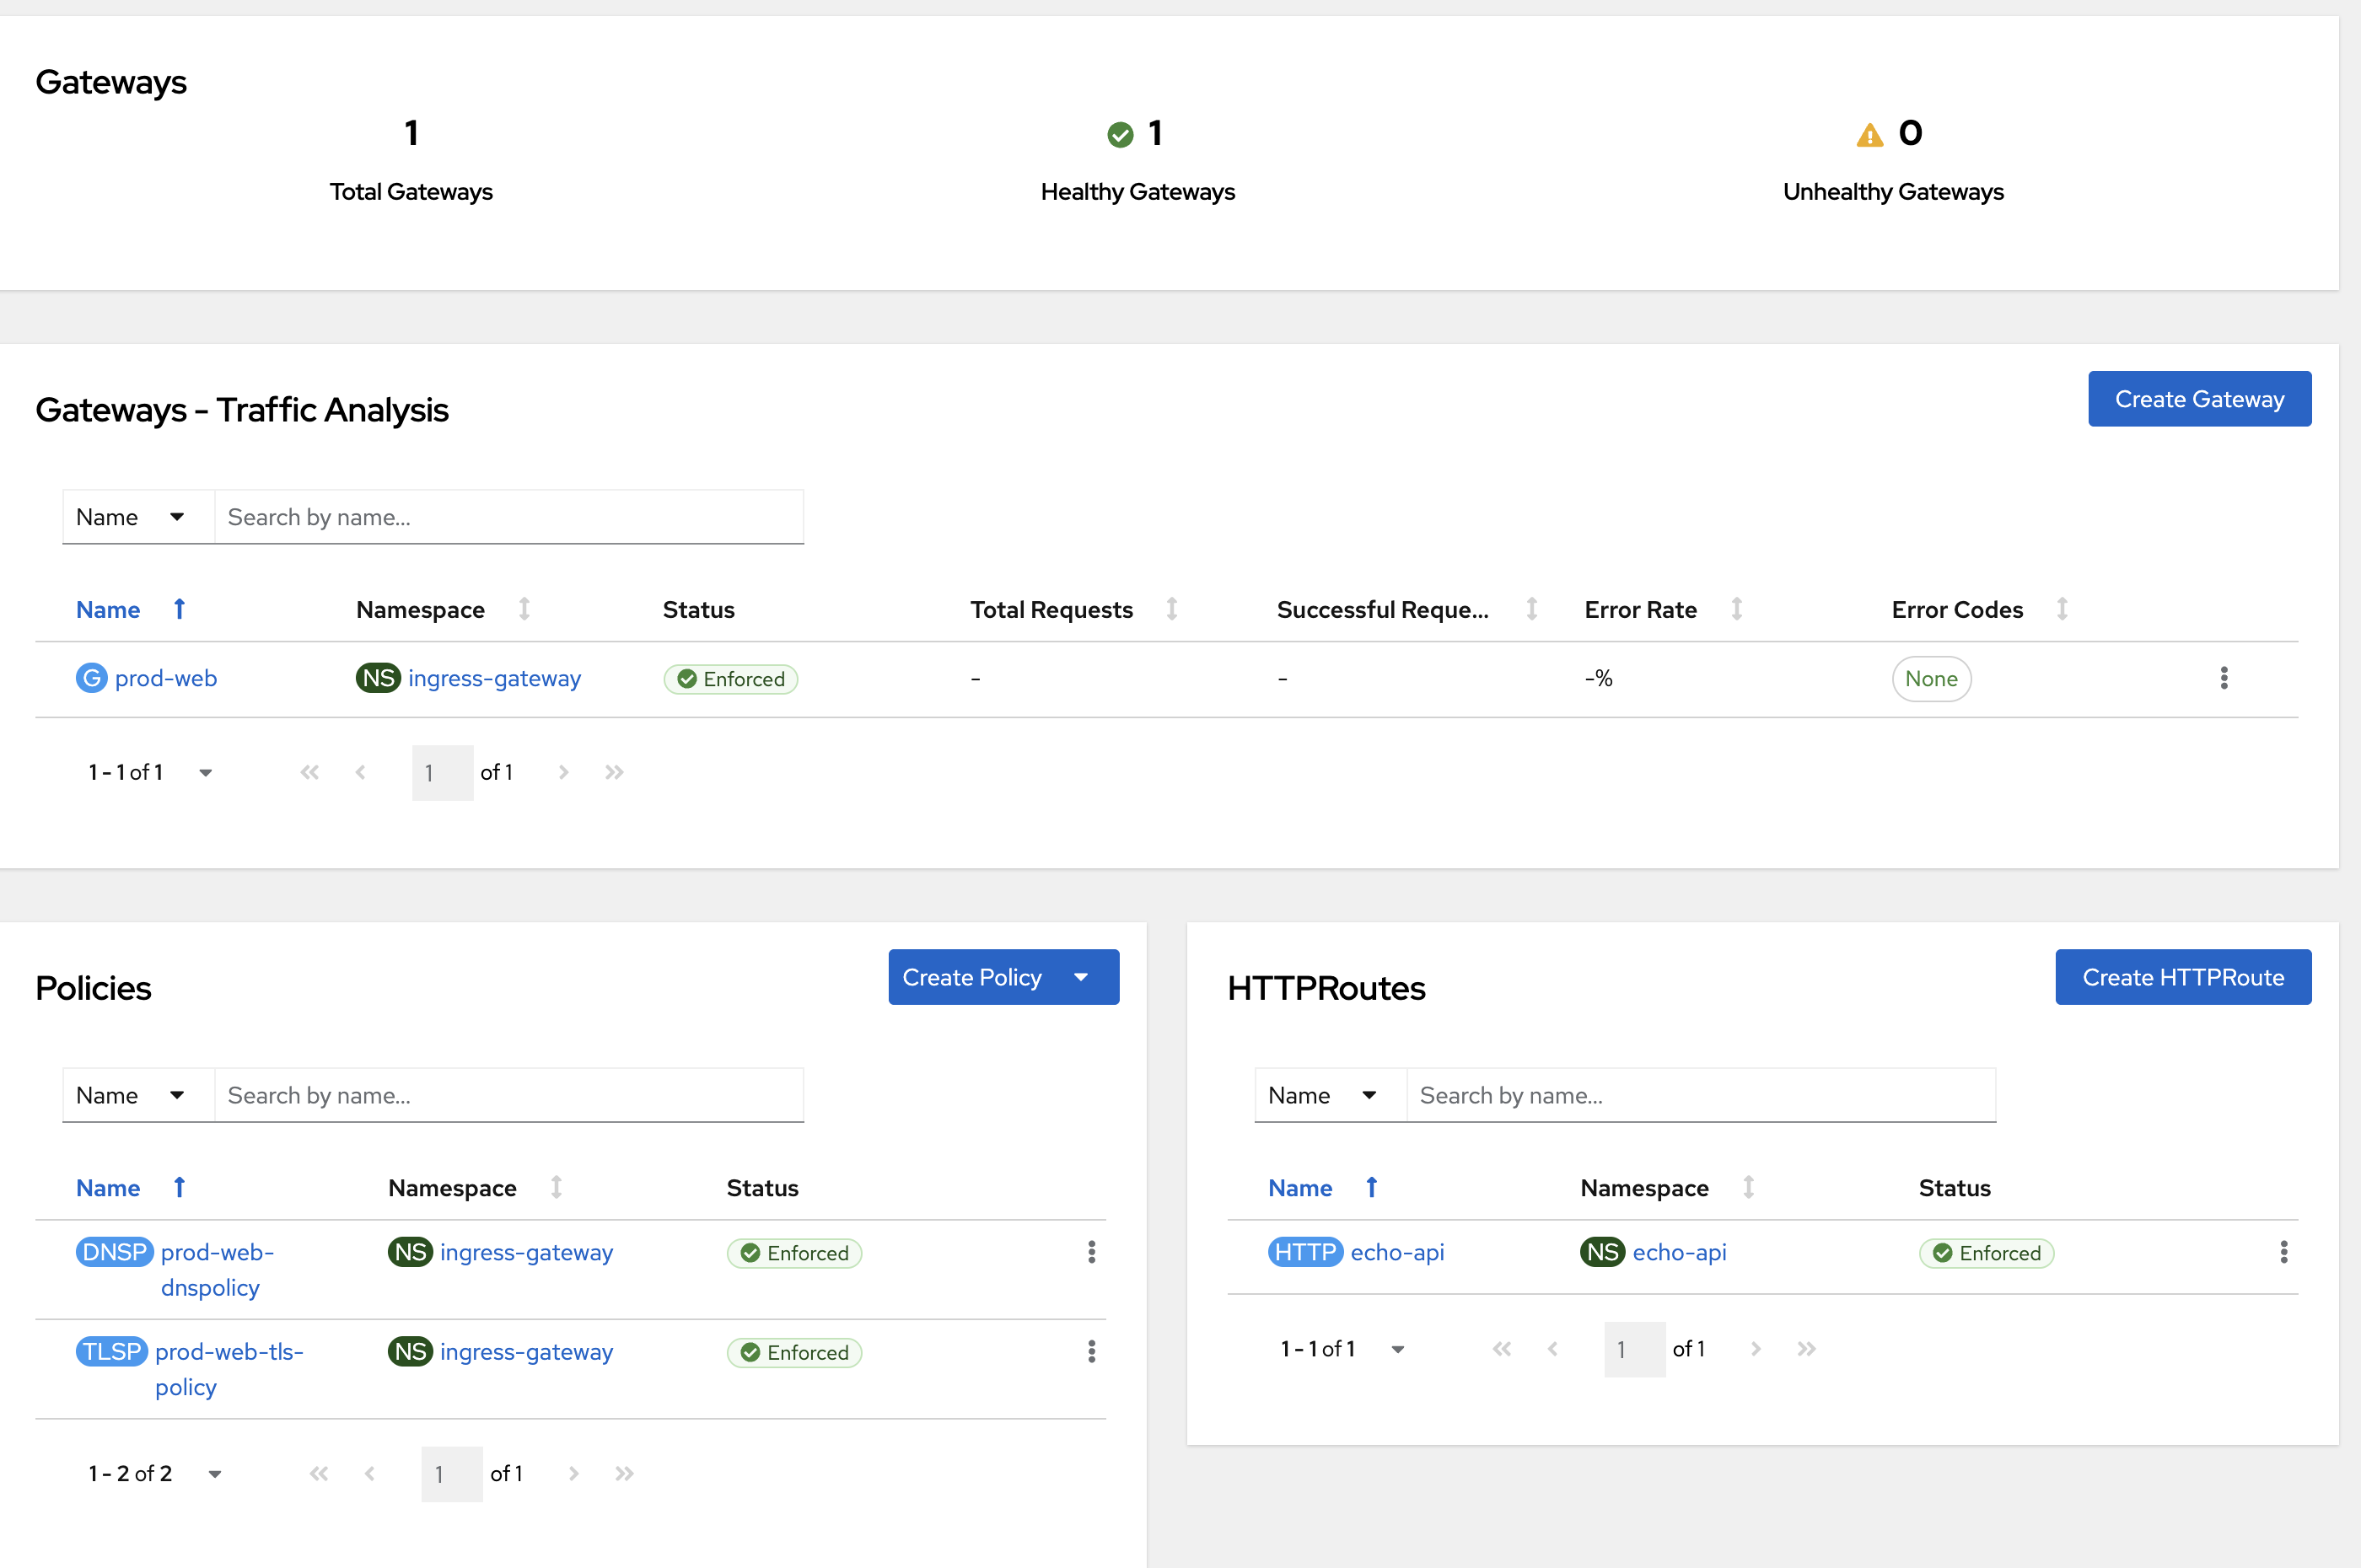2361x1568 pixels.
Task: Click Enforced status of prod-web-tls-policy
Action: point(794,1352)
